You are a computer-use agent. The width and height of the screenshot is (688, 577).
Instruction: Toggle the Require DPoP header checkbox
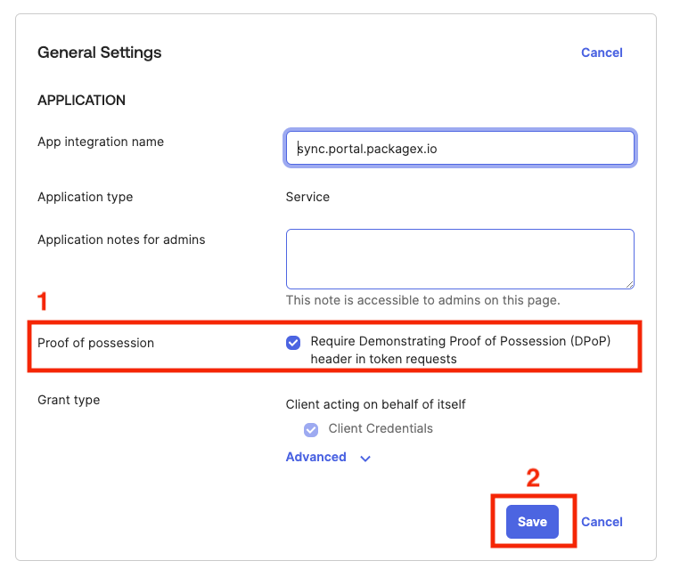293,342
